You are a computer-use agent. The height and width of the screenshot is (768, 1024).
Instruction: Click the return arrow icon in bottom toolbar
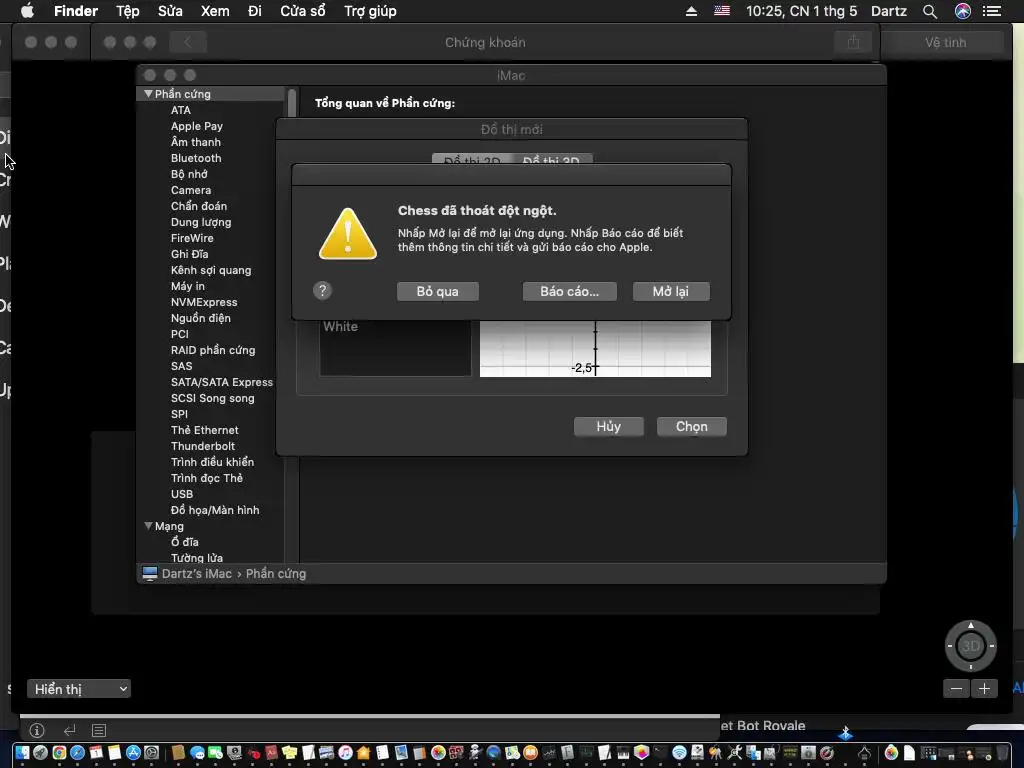coord(69,730)
